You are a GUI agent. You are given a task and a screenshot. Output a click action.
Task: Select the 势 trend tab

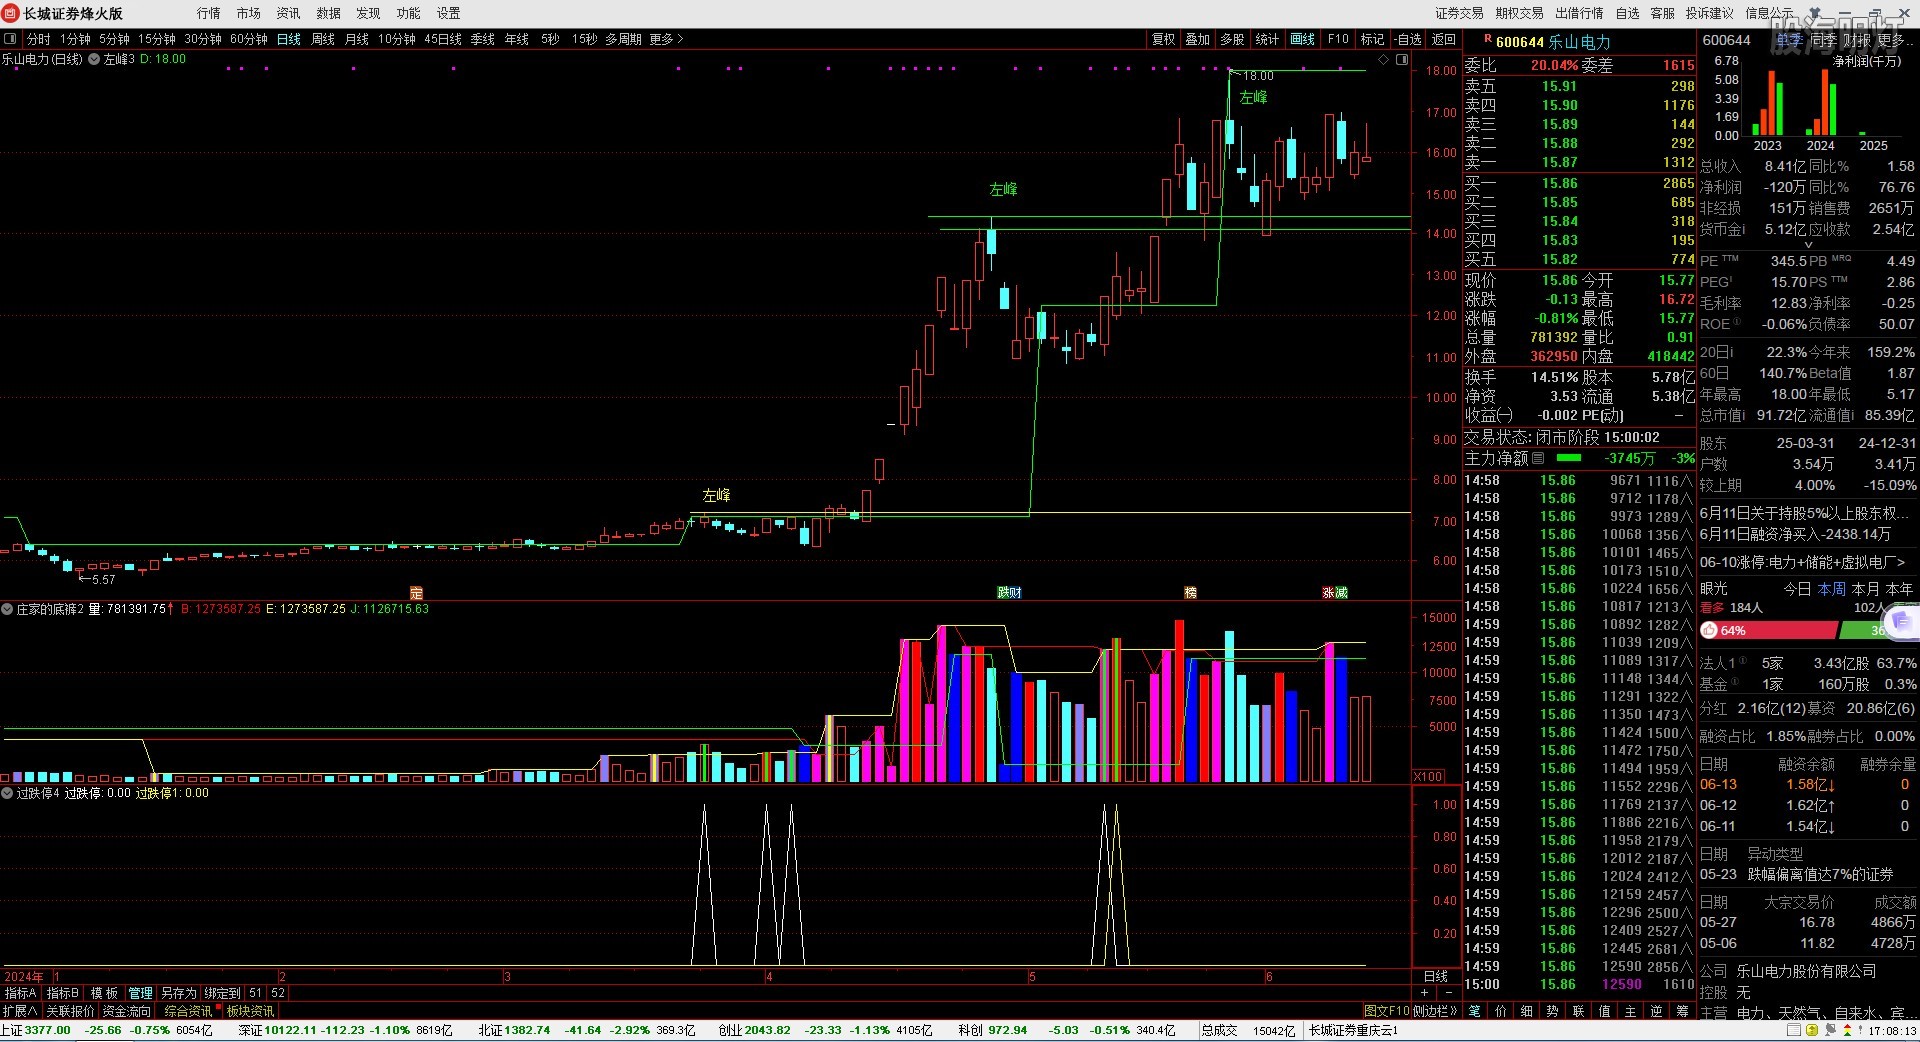tap(1553, 1011)
